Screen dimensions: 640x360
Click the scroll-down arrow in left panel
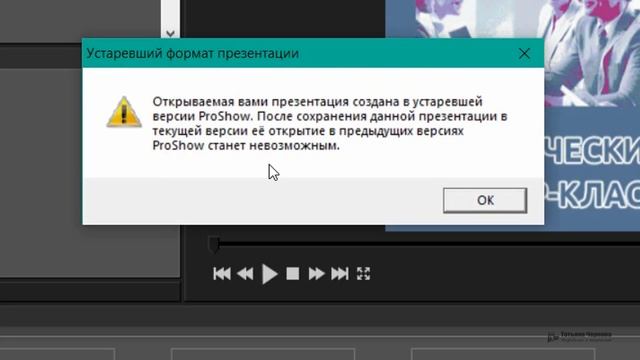tap(171, 33)
